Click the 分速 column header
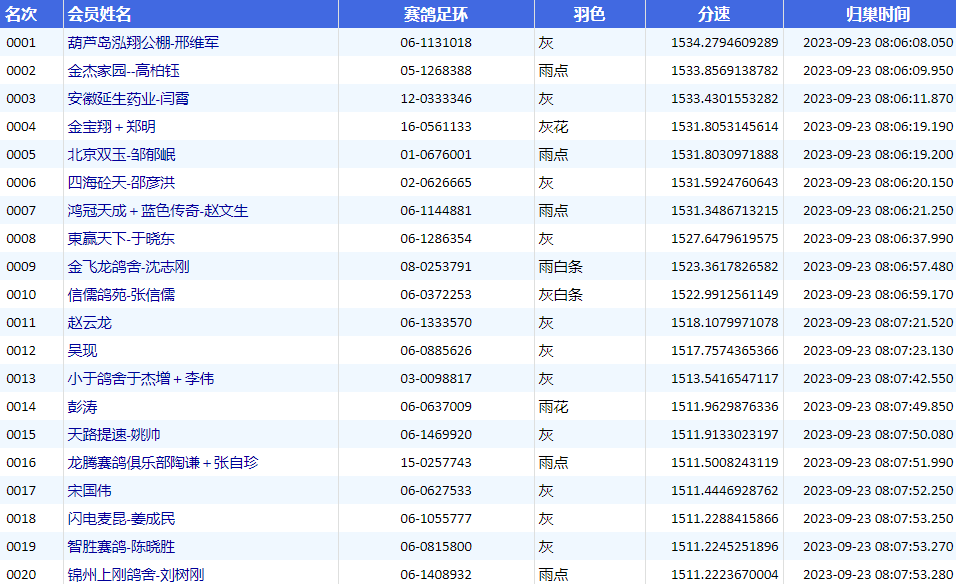This screenshot has height=584, width=956. (714, 14)
